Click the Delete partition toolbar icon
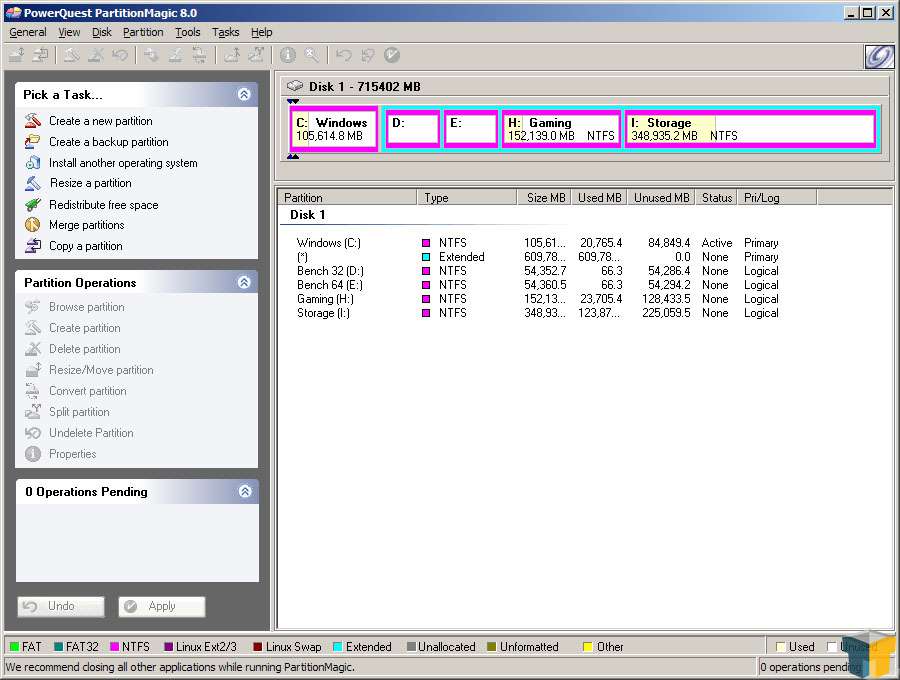The image size is (900, 680). (95, 55)
